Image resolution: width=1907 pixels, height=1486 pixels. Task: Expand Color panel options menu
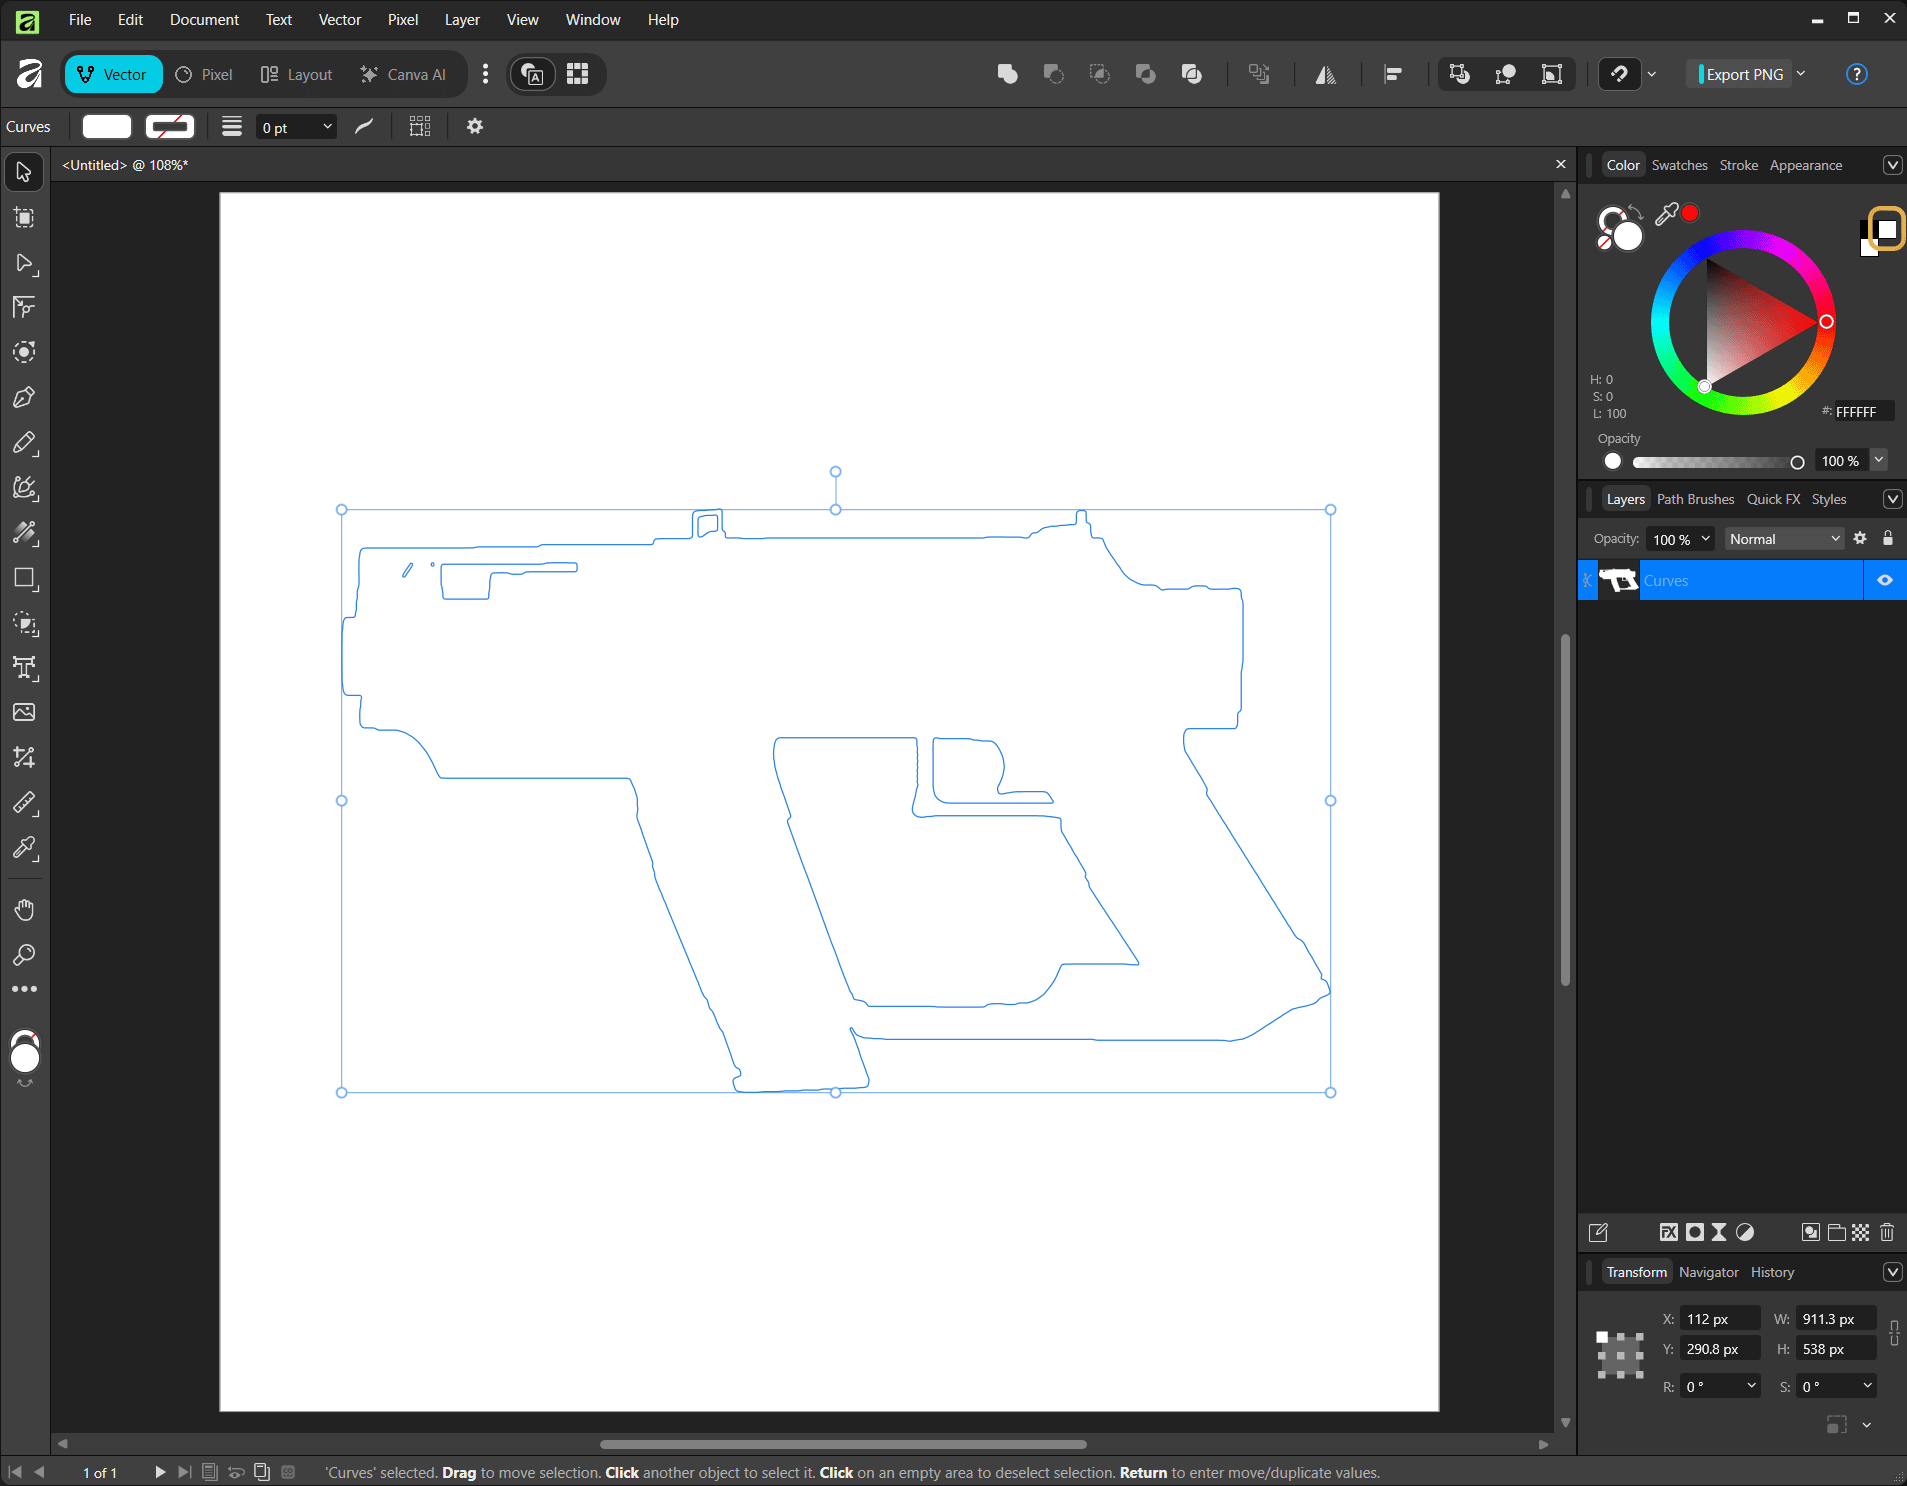pos(1892,165)
